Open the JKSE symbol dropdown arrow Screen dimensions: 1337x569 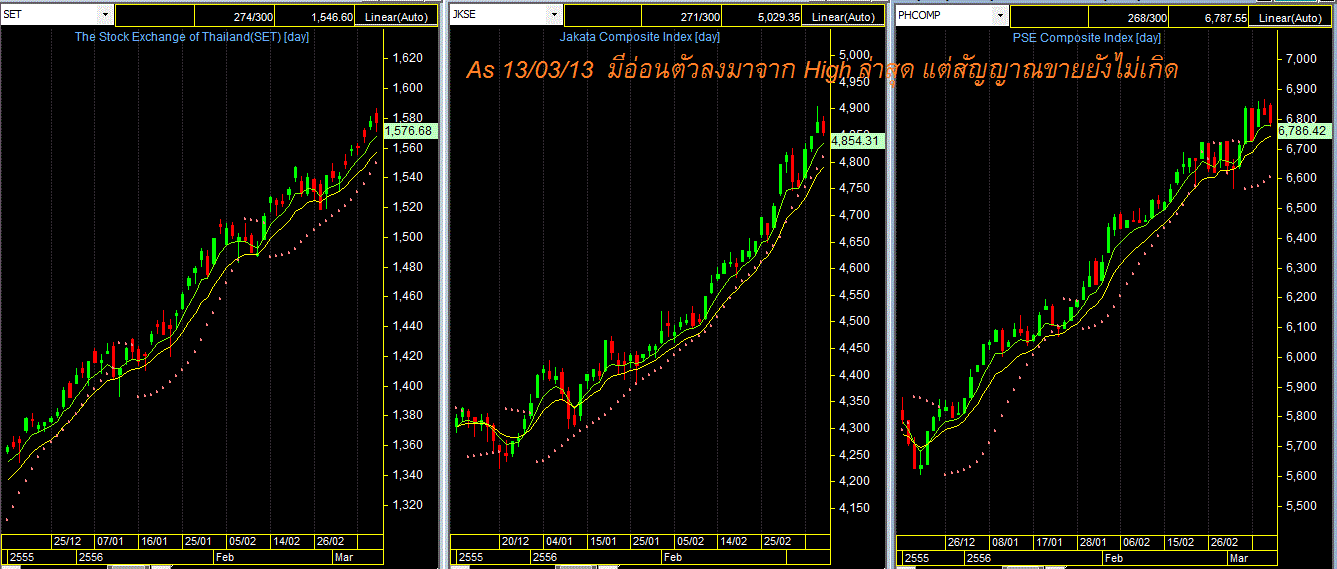554,15
